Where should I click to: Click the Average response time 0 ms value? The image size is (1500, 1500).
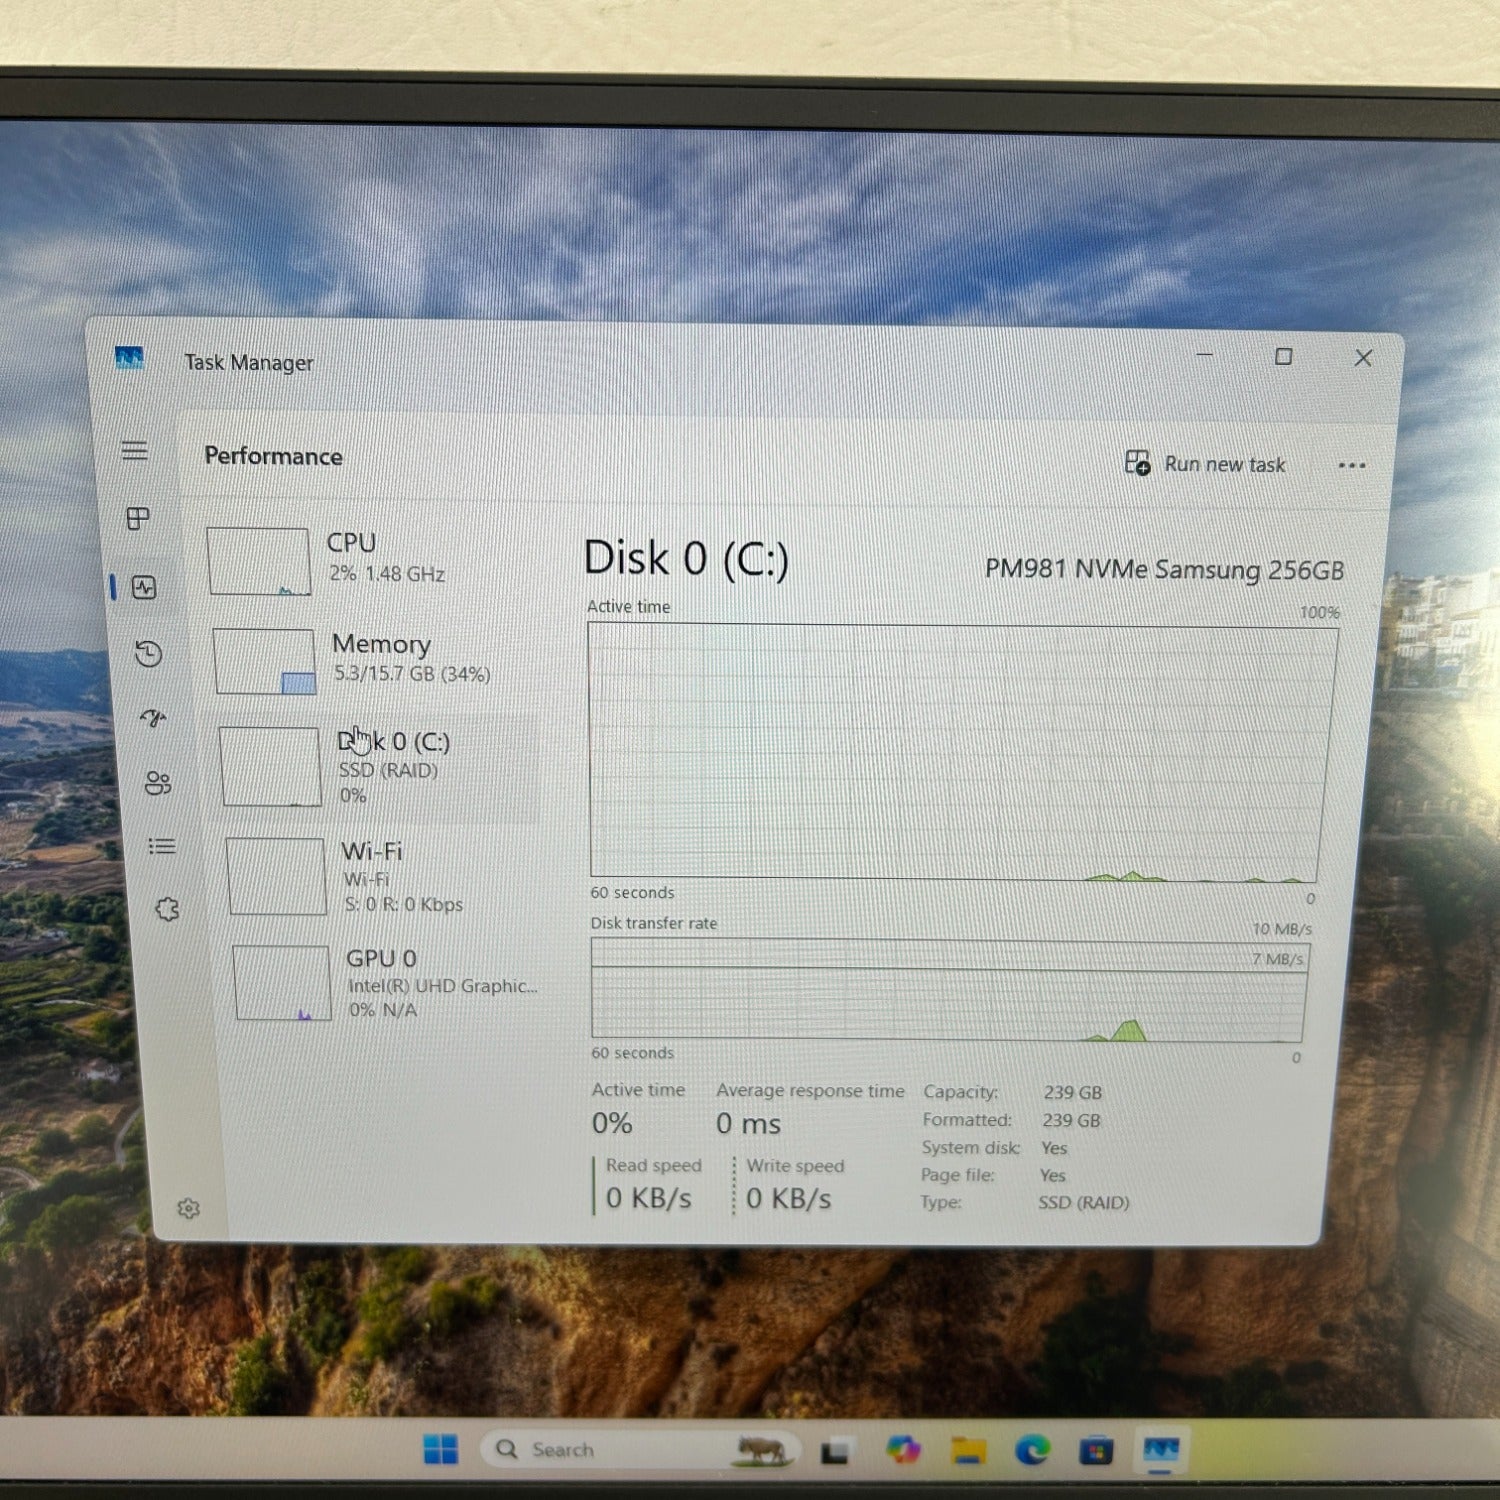(748, 1124)
